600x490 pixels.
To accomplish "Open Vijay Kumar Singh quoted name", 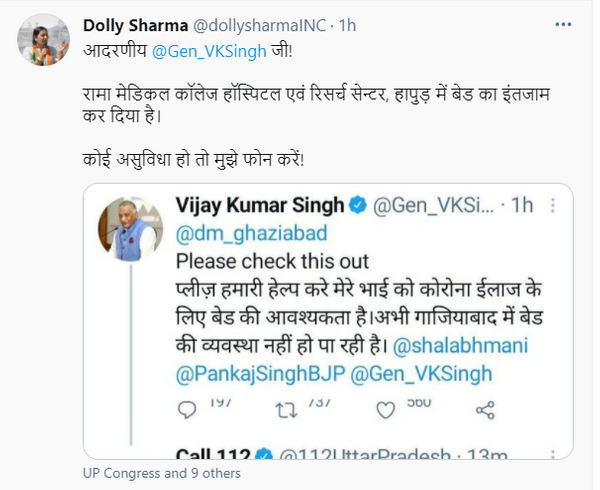I will [259, 207].
